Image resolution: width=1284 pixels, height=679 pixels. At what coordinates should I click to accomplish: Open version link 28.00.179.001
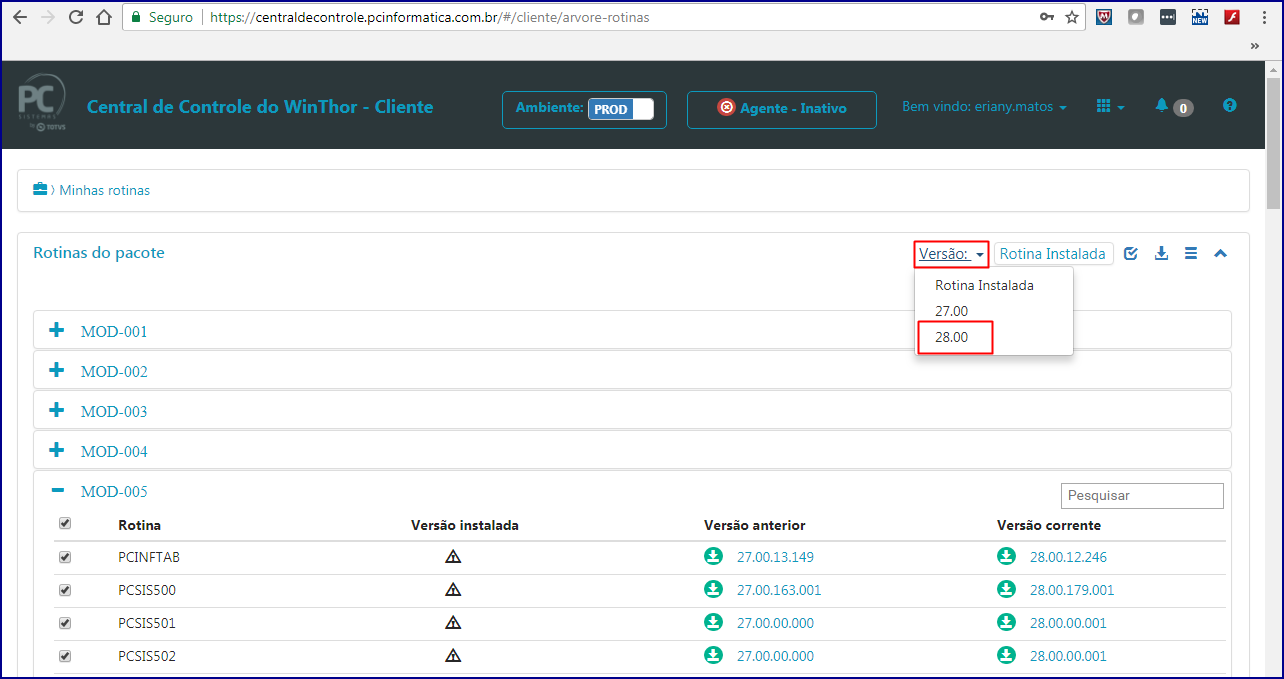1072,590
